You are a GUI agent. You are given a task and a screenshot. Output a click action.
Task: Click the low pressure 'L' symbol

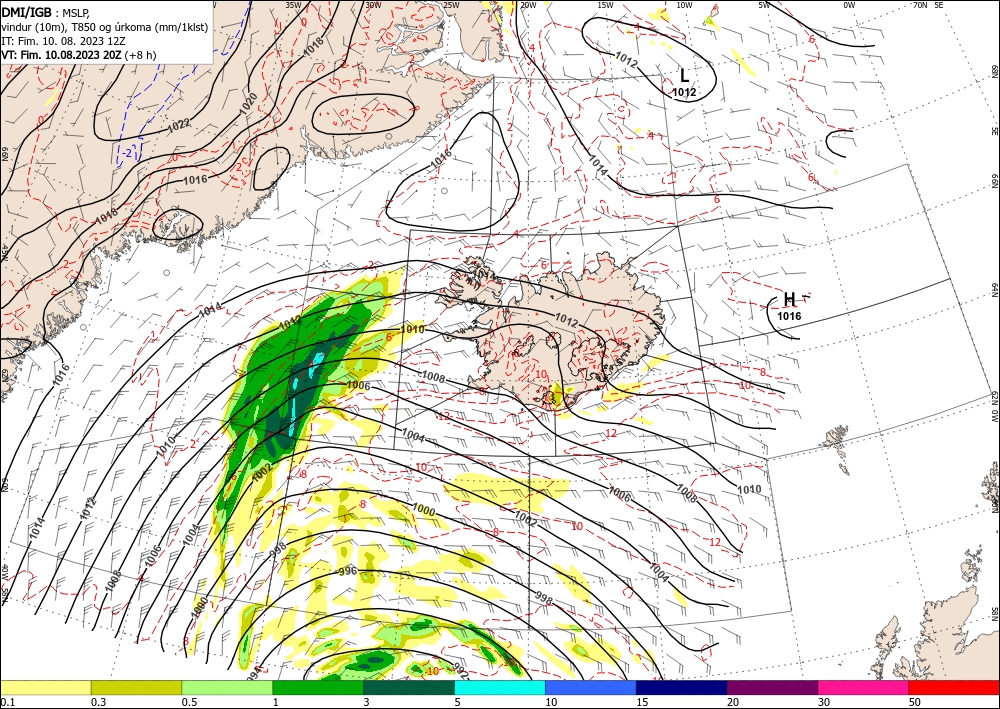click(684, 76)
